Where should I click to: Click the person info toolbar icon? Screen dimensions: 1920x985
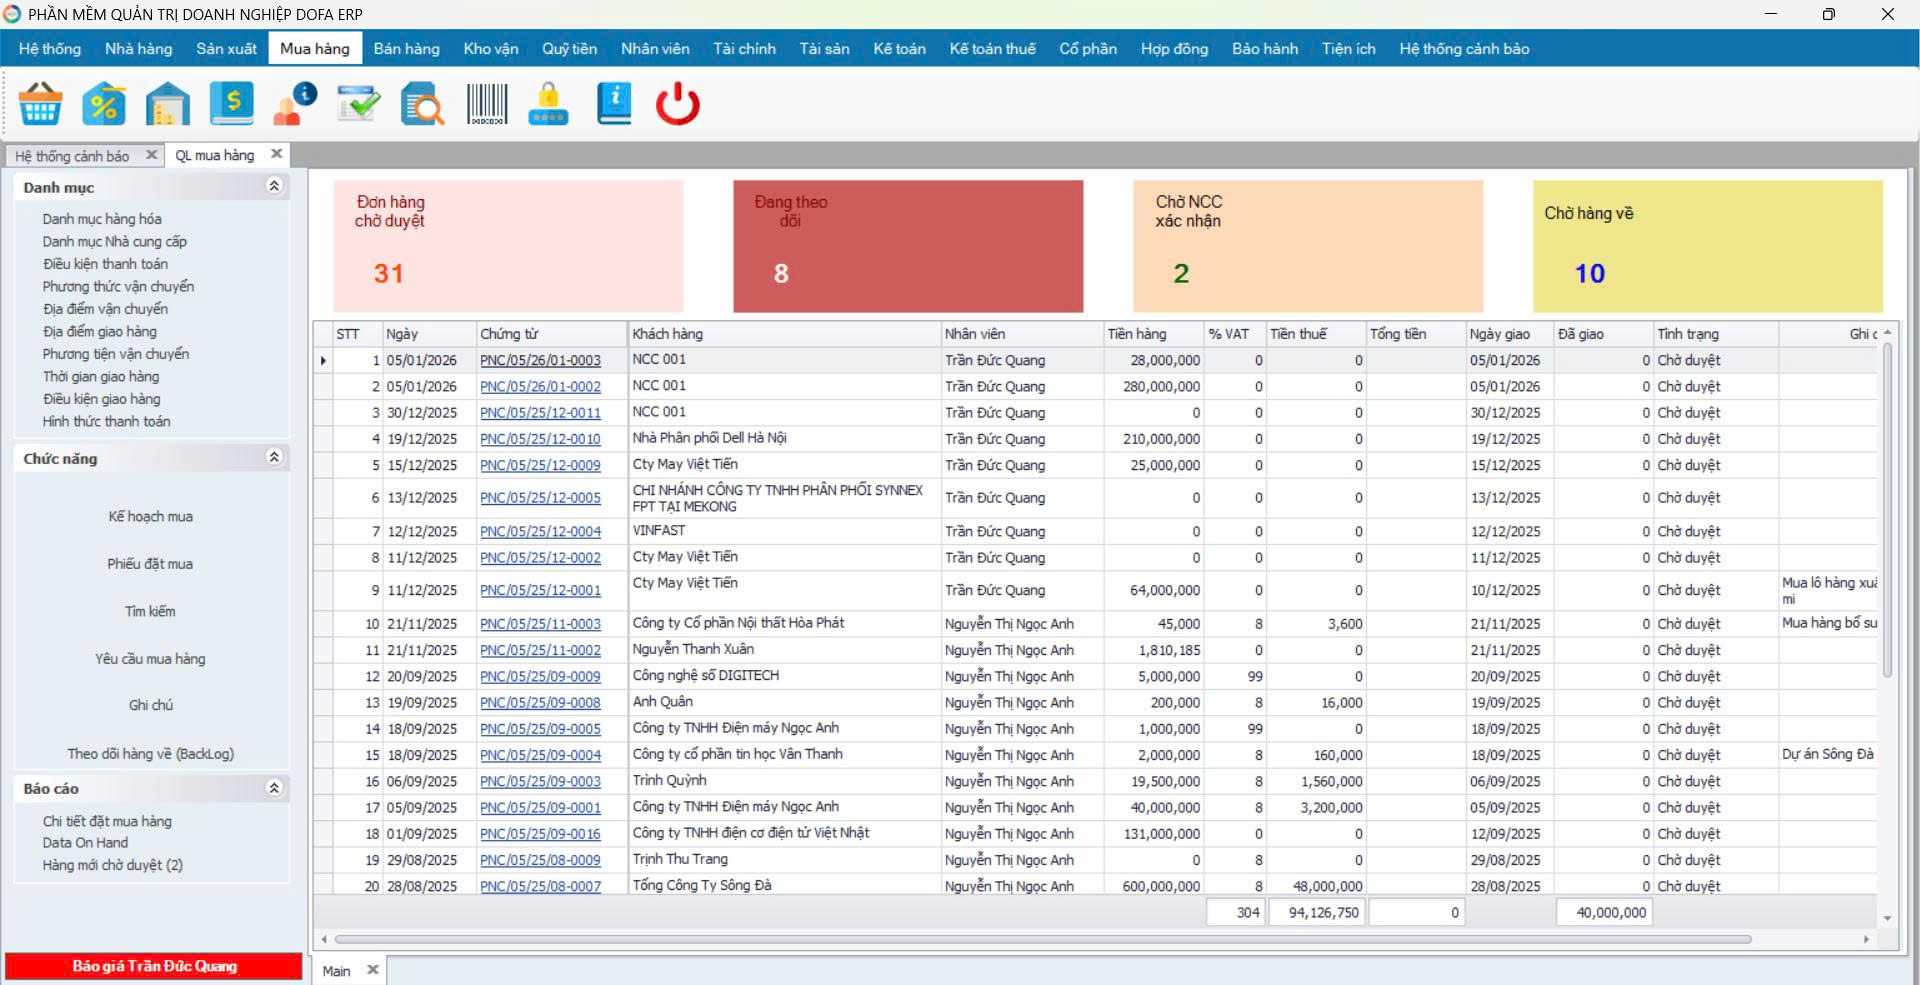[x=295, y=104]
